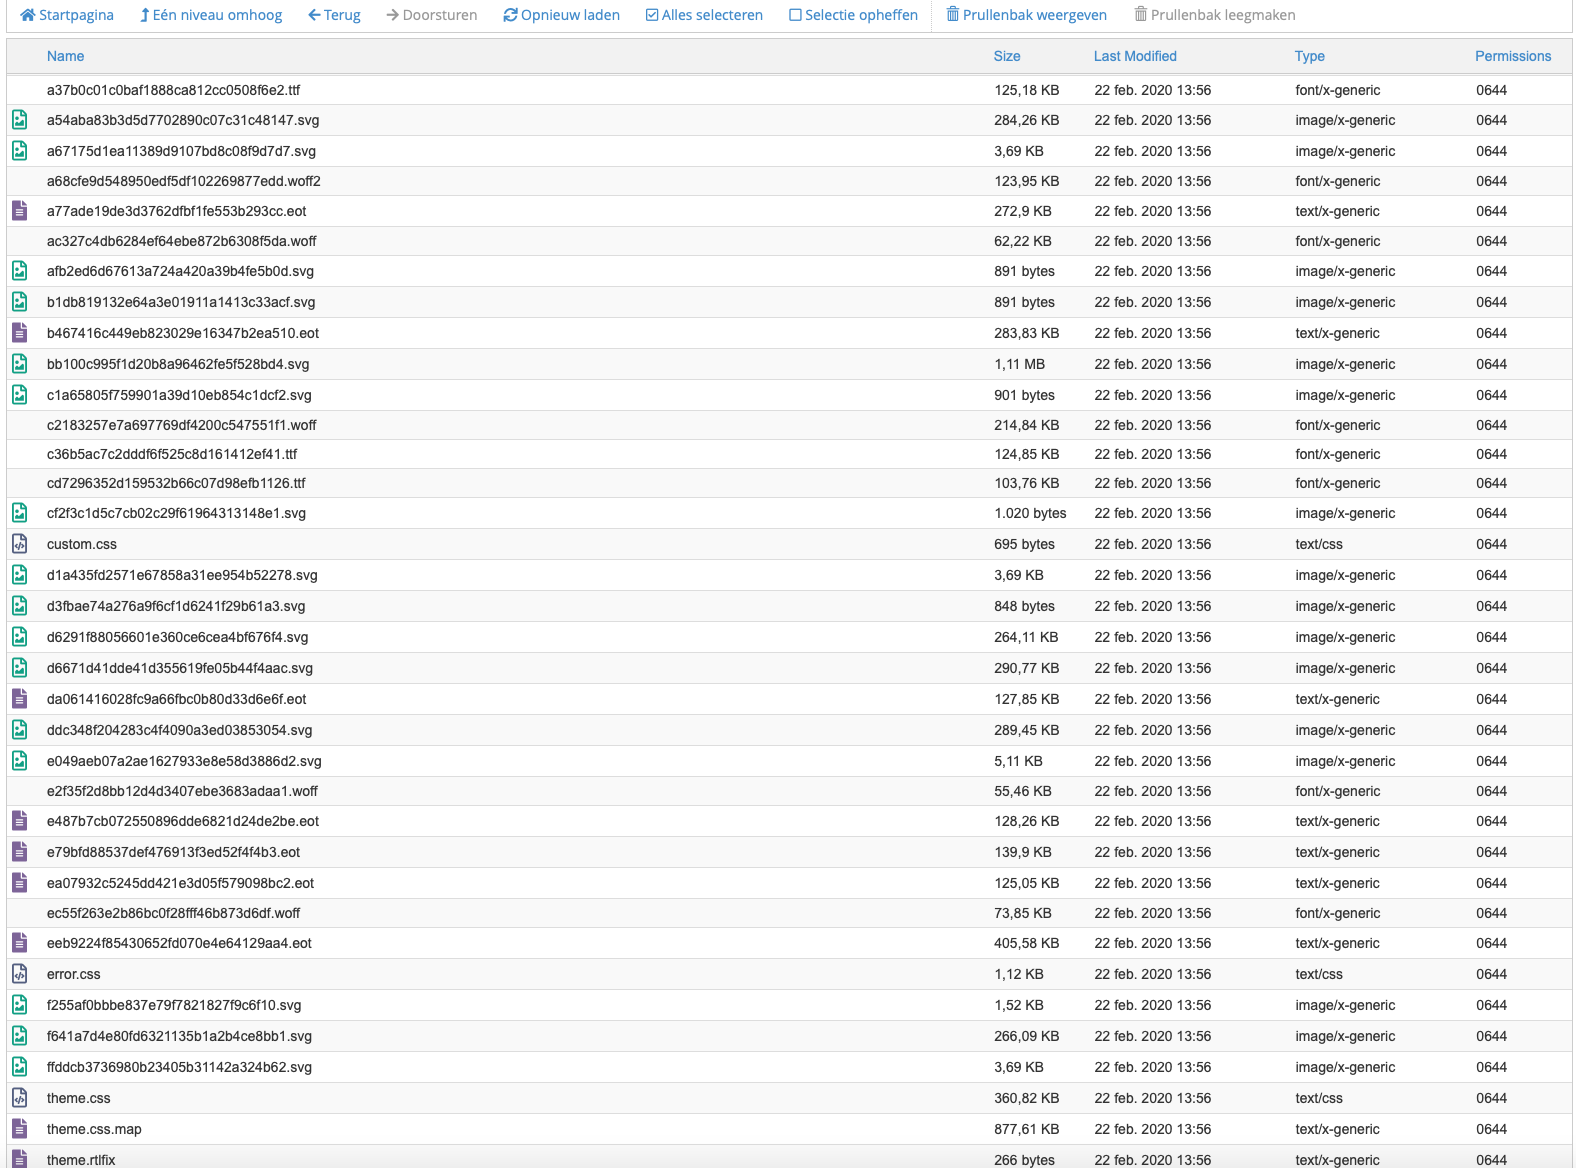
Task: Click document icon of ea07932c5245dd421e3d05f579098bc2.eot
Action: pyautogui.click(x=19, y=883)
